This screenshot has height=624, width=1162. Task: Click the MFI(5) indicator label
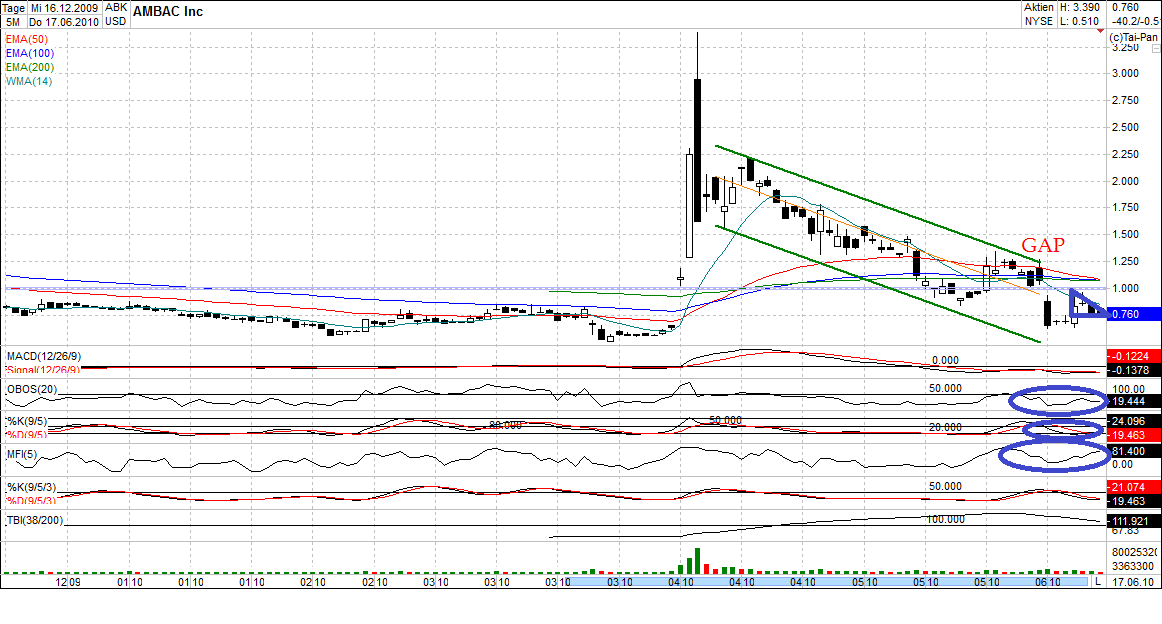click(21, 454)
